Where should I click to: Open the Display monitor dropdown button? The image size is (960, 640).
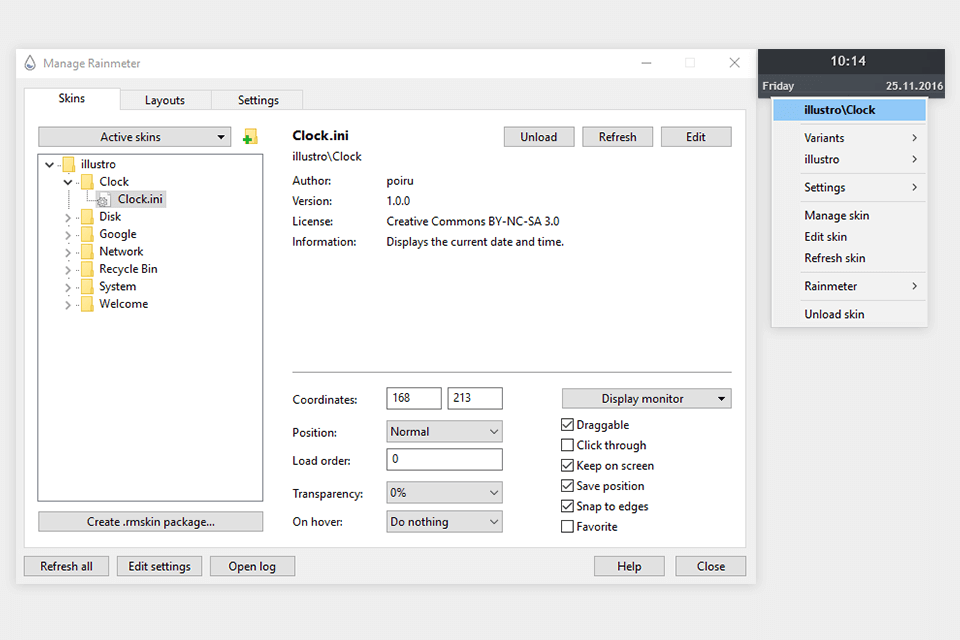point(646,399)
